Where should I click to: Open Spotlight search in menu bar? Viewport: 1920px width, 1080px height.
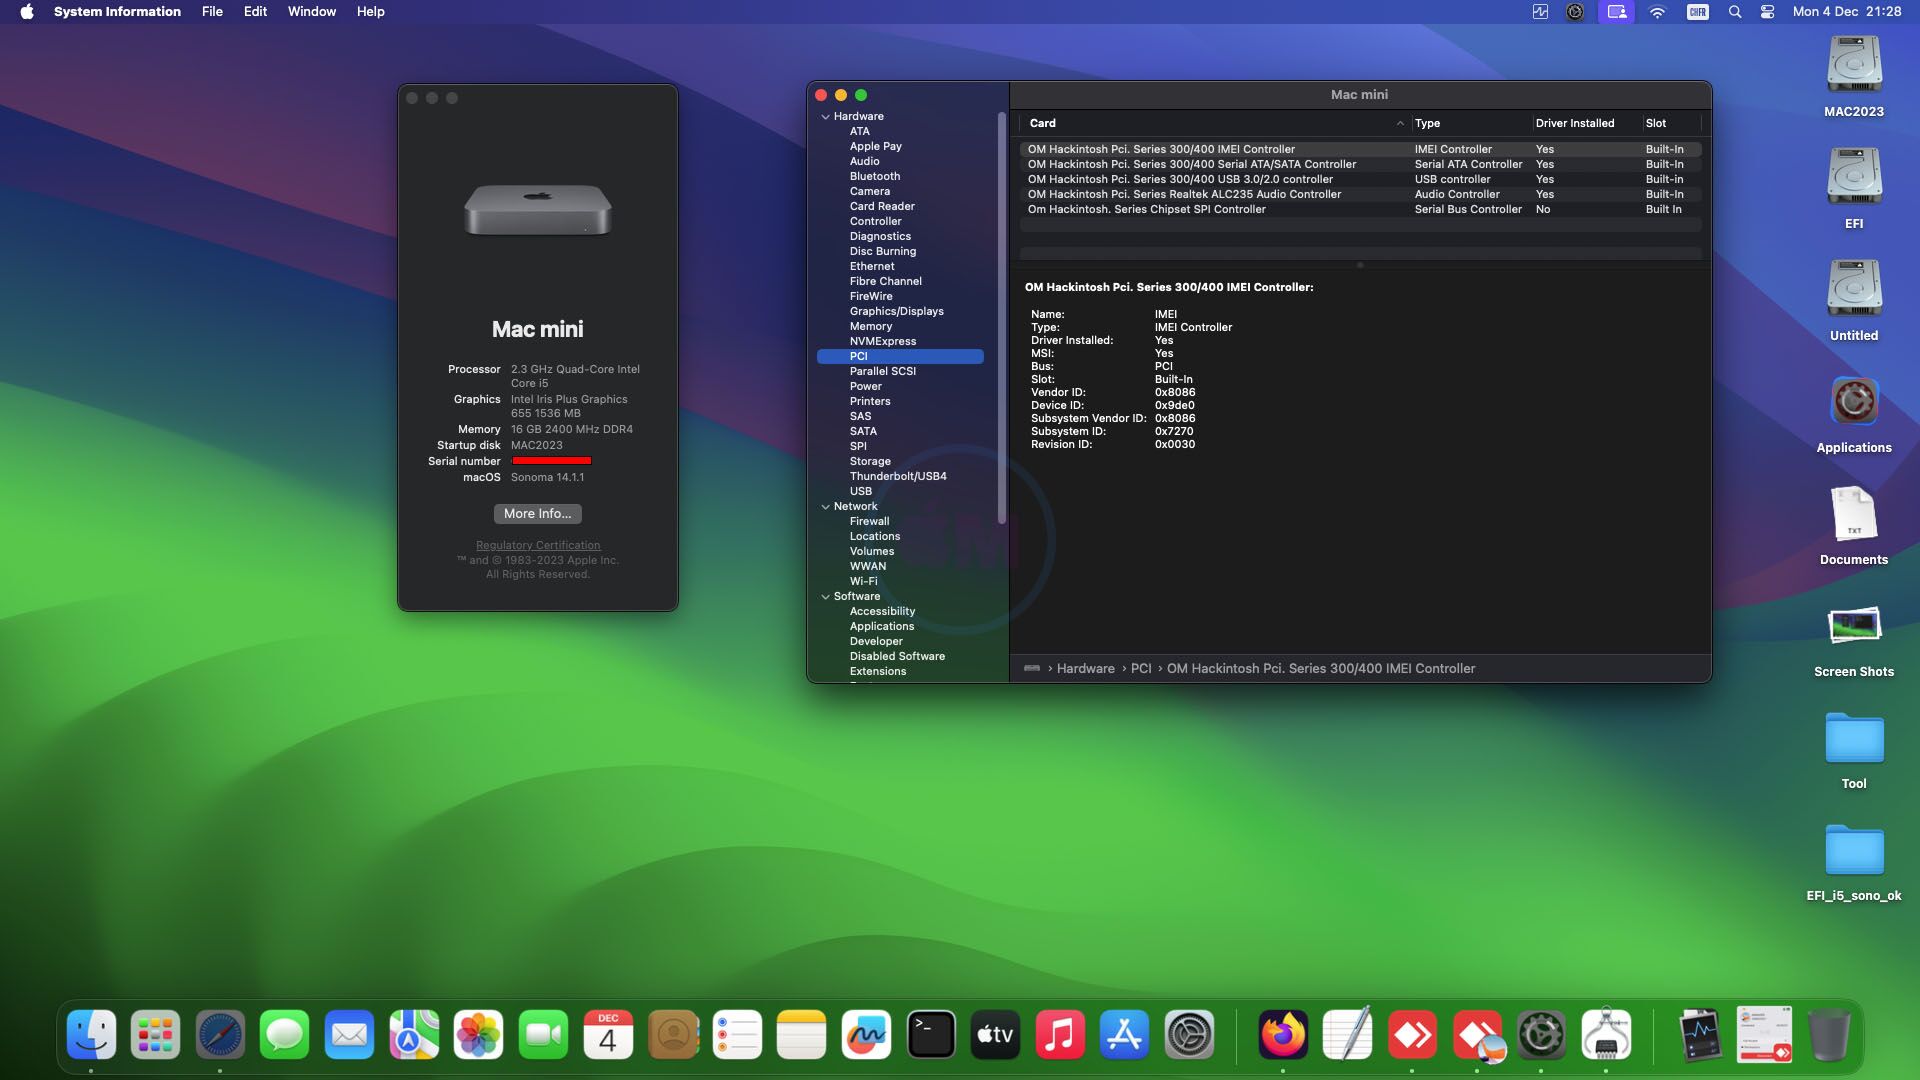point(1735,12)
